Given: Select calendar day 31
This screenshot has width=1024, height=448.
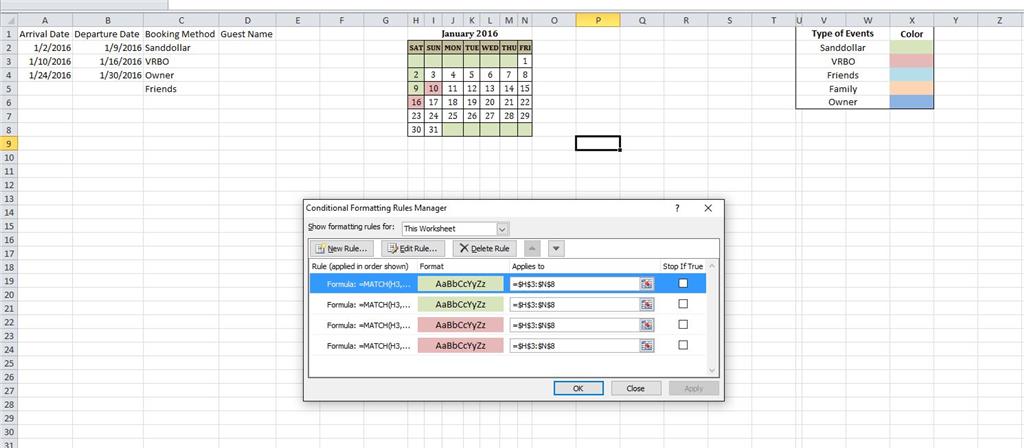Looking at the screenshot, I should [434, 129].
